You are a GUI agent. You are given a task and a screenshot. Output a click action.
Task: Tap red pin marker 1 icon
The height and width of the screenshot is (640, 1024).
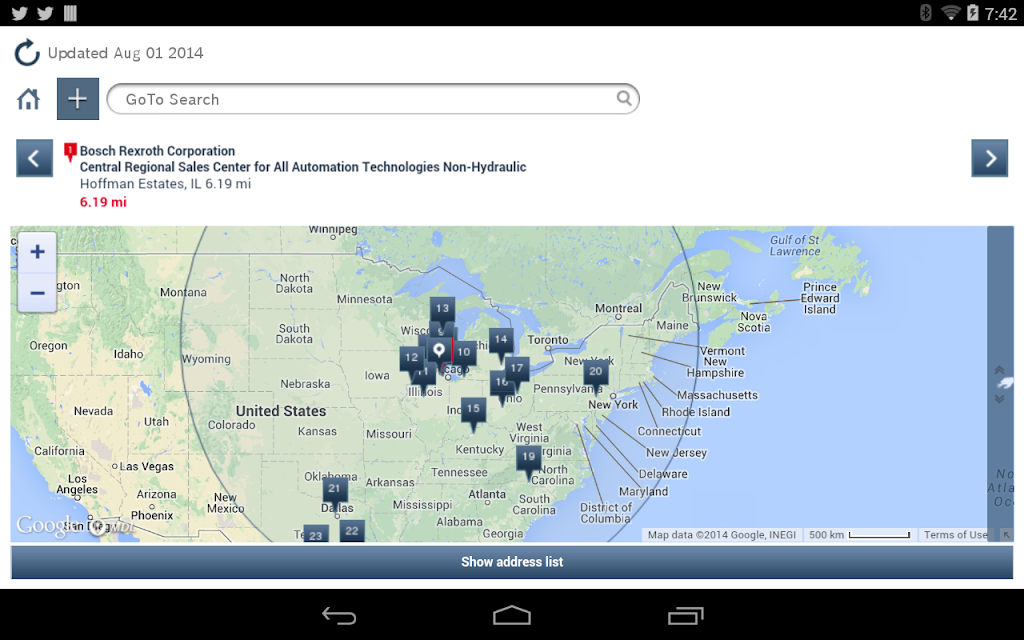coord(70,152)
